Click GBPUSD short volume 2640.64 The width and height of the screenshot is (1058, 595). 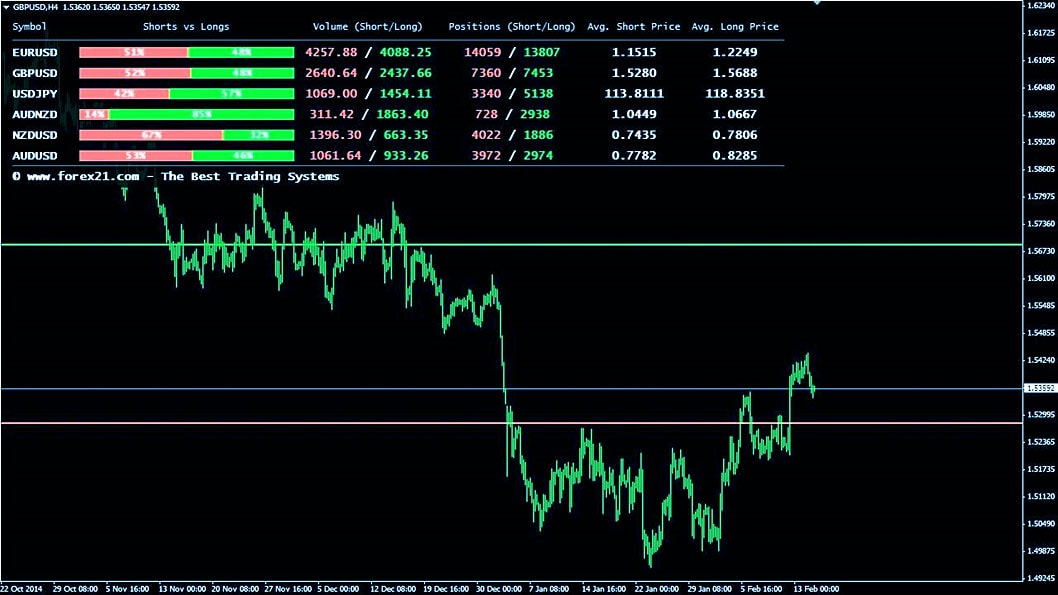[331, 73]
